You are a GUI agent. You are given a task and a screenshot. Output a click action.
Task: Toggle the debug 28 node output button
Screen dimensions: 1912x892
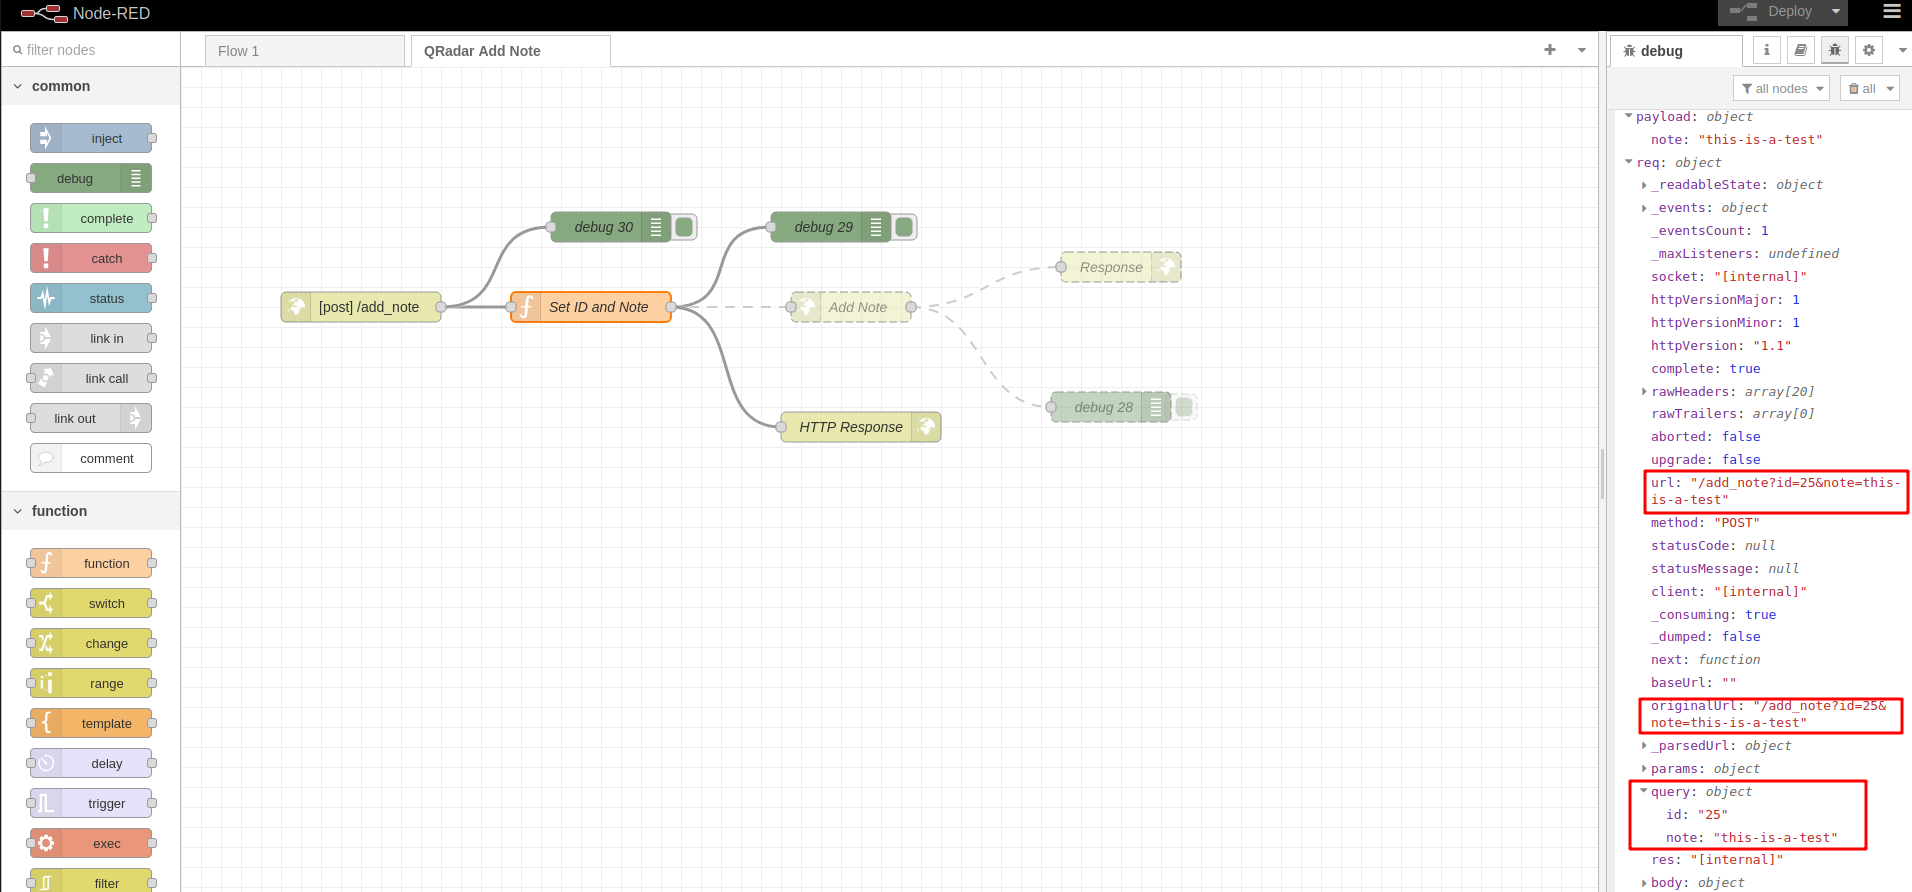(1184, 407)
